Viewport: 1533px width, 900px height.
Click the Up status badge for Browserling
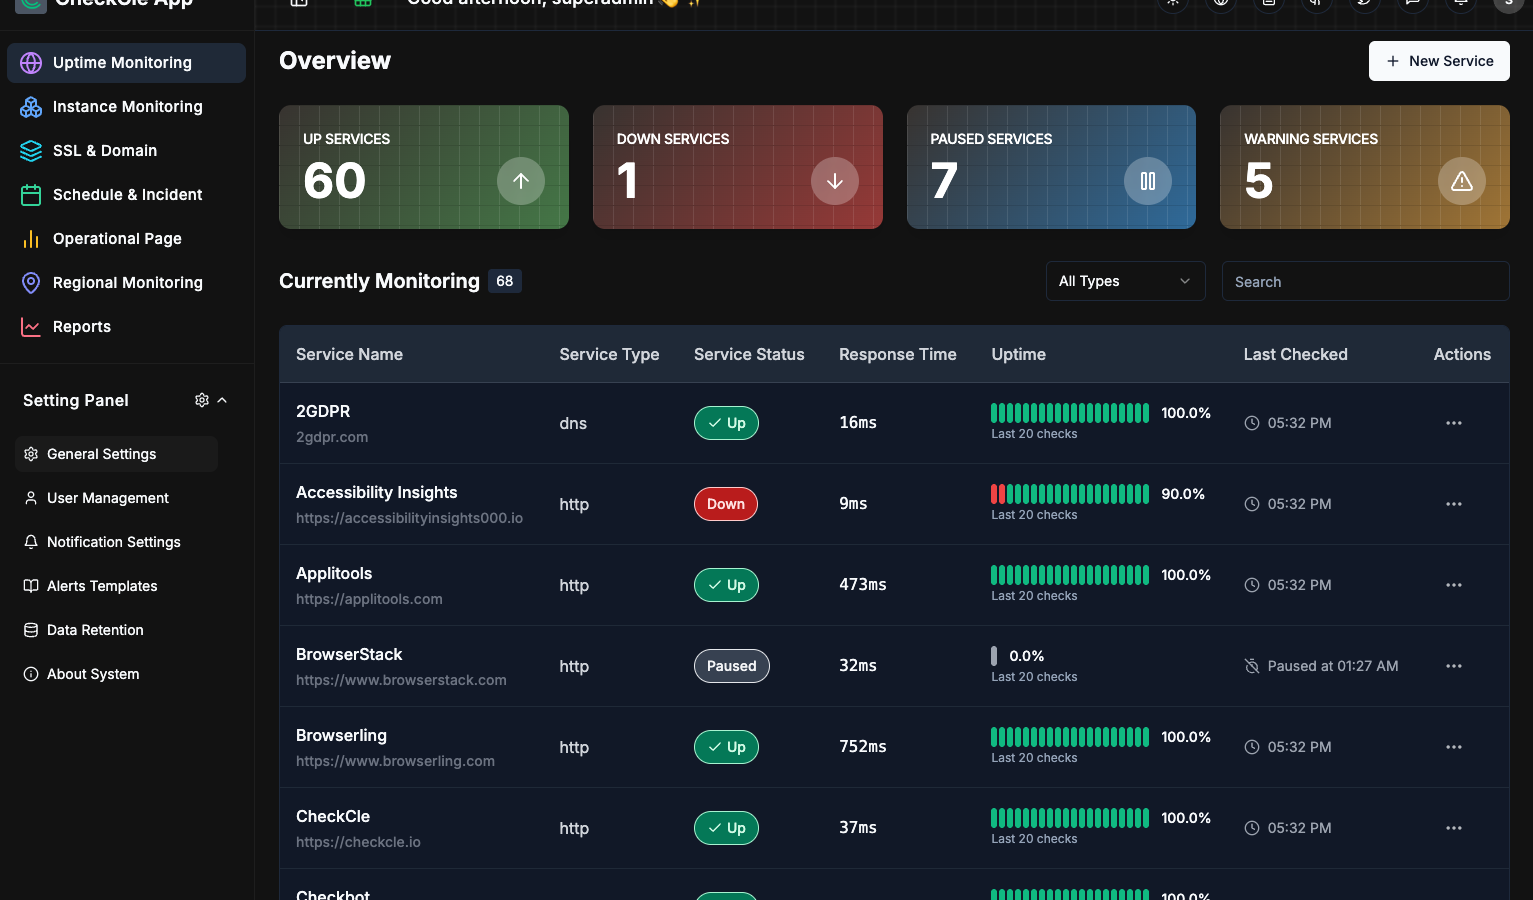[726, 747]
